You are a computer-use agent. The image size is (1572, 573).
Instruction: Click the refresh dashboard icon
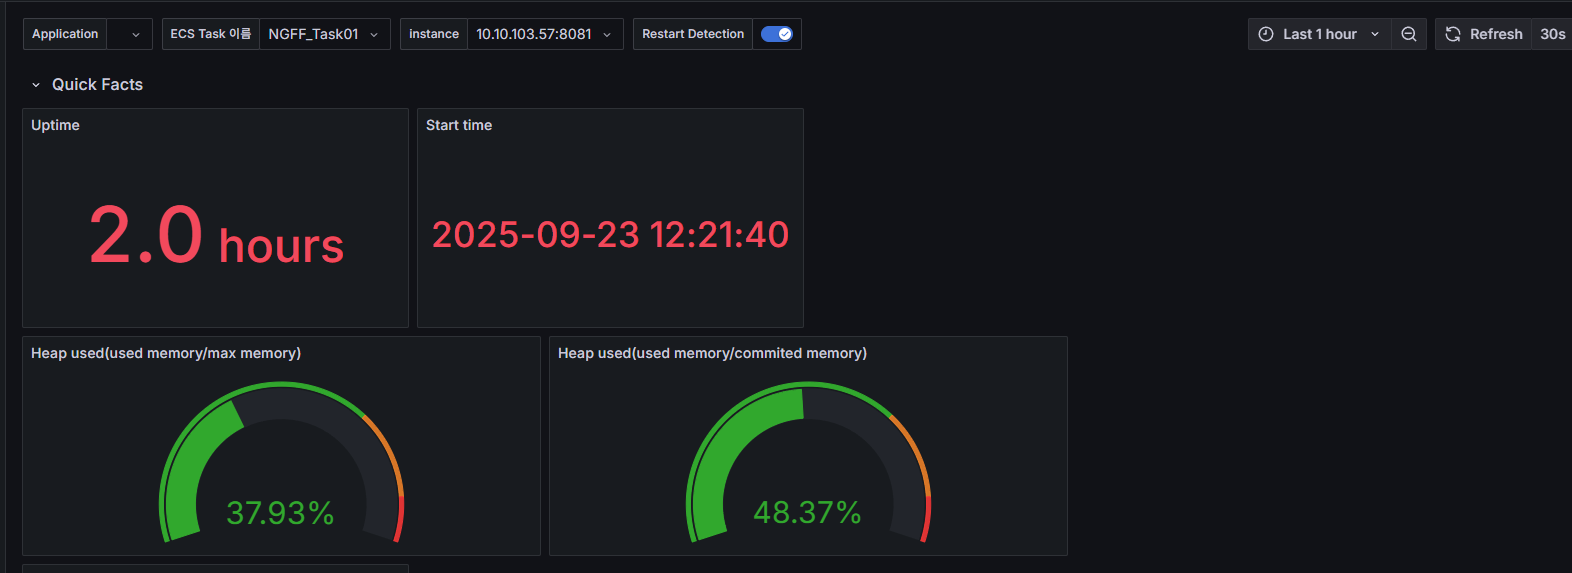[x=1453, y=34]
